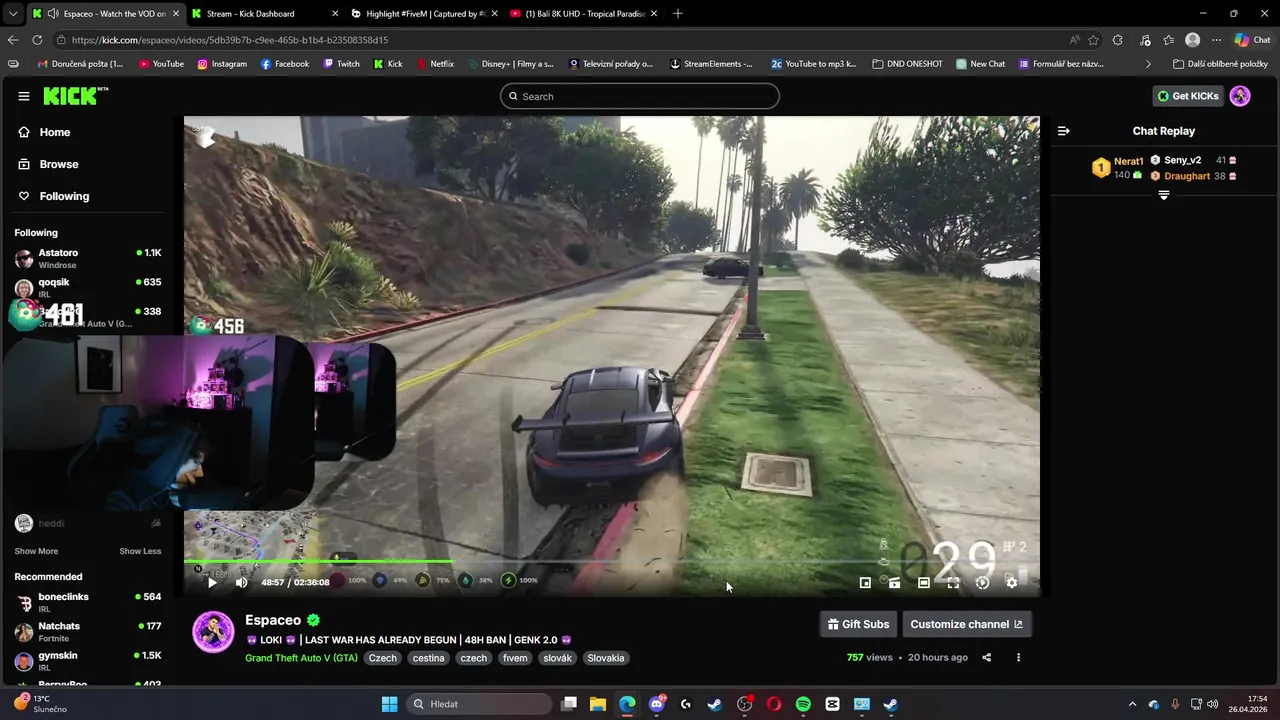Toggle fullscreen in the video player
Viewport: 1280px width, 720px height.
click(x=953, y=582)
